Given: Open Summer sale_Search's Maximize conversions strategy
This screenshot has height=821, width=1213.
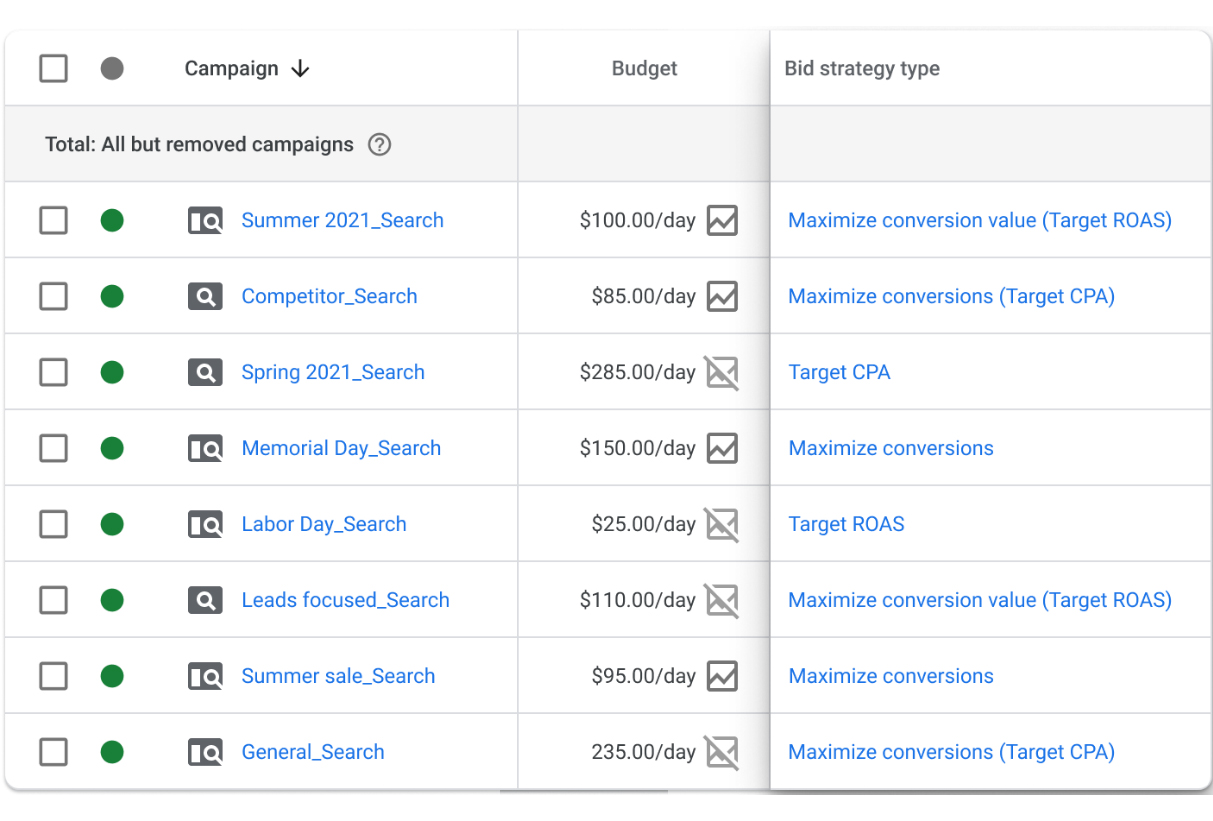Looking at the screenshot, I should 891,676.
